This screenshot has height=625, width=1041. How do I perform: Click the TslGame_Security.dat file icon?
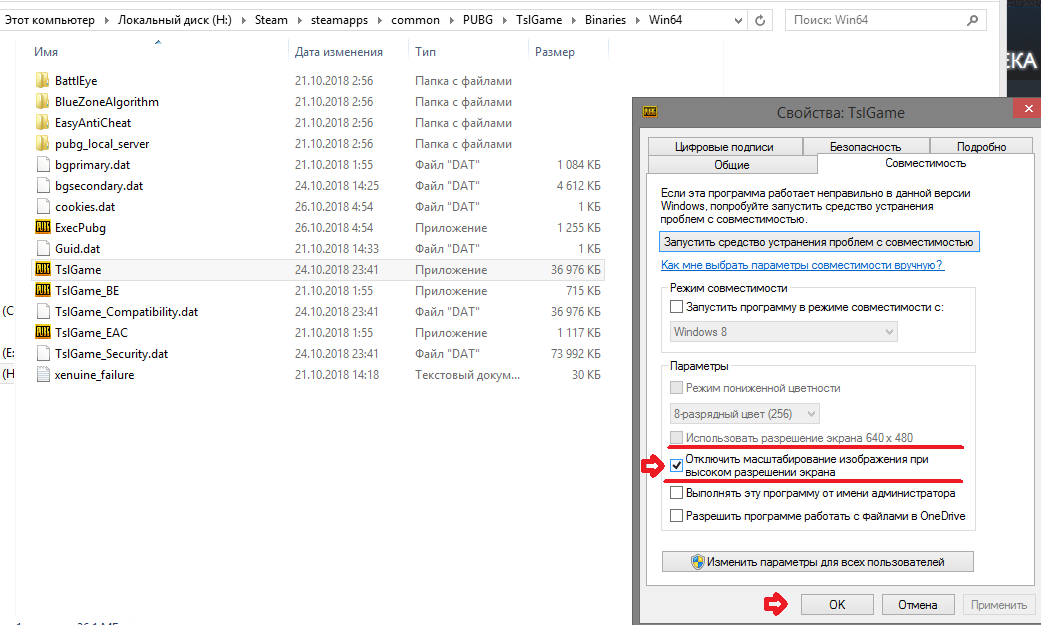pos(43,354)
